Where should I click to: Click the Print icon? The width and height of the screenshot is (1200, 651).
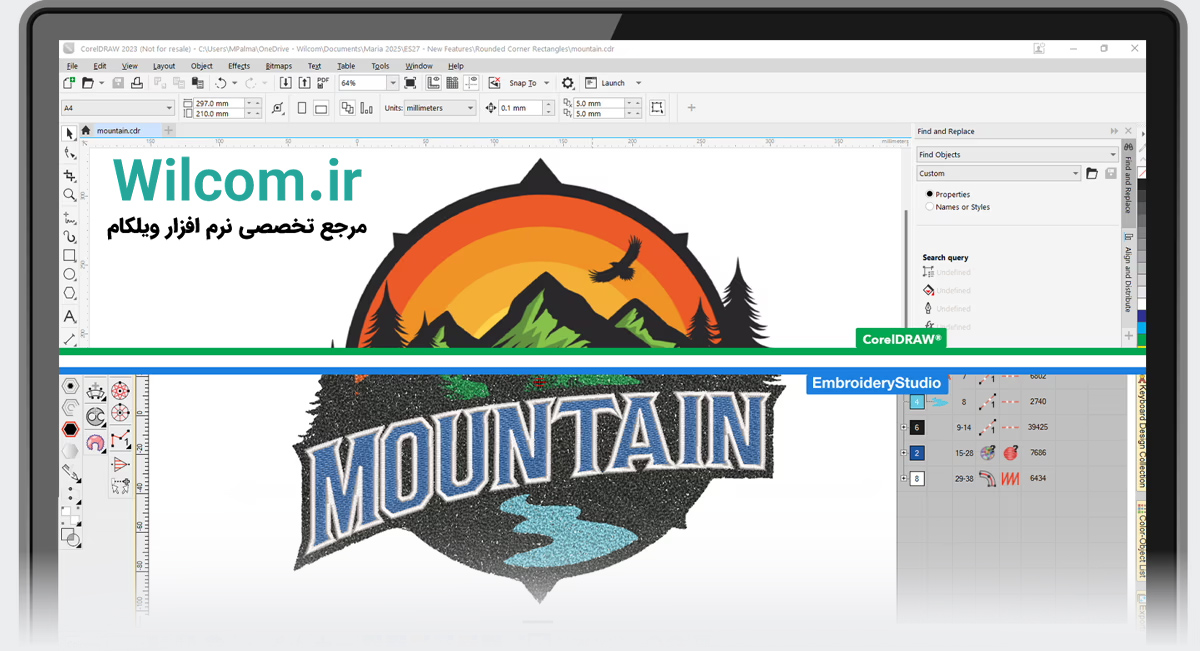click(x=137, y=83)
